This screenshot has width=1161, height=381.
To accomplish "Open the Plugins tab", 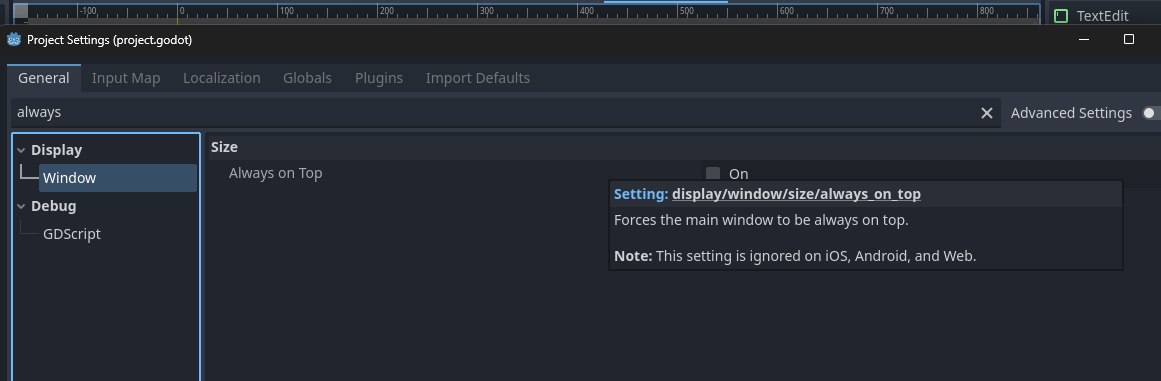I will pos(379,78).
